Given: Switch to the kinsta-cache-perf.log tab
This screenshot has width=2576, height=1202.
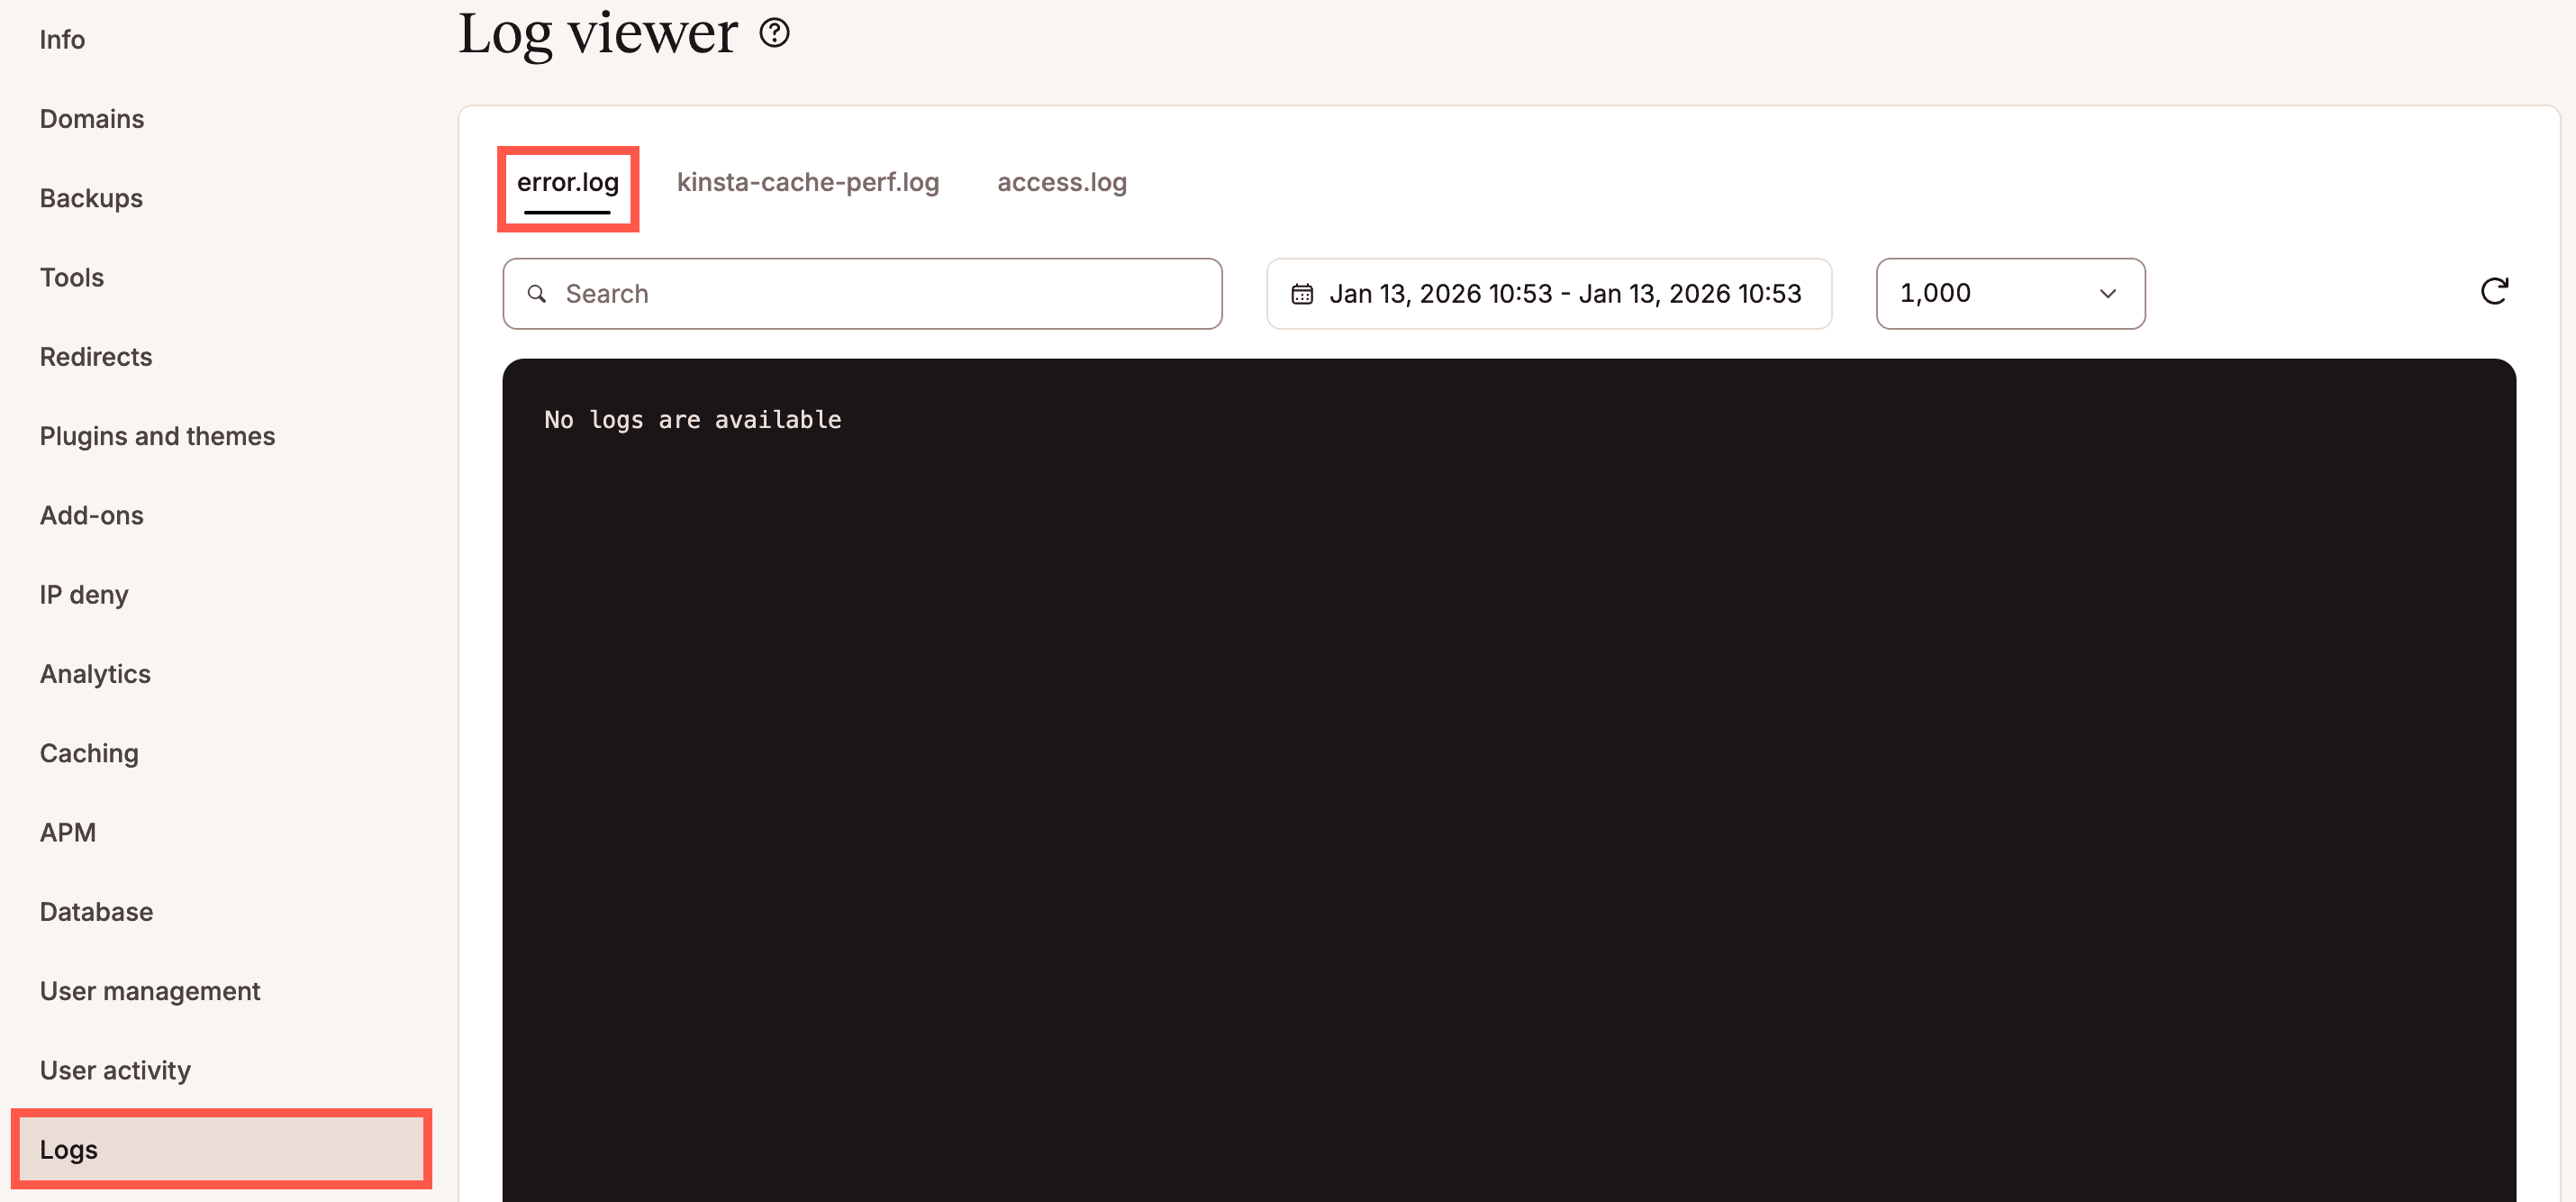Looking at the screenshot, I should (808, 182).
